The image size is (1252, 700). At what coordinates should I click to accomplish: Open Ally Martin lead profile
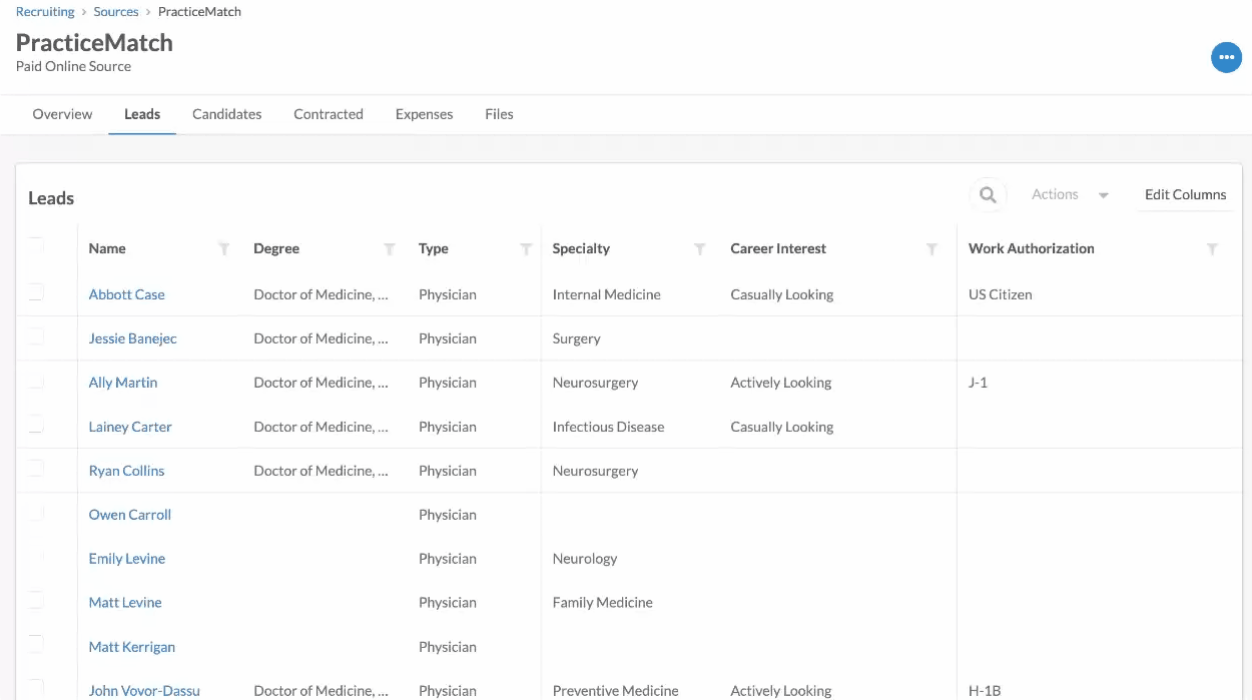(123, 383)
